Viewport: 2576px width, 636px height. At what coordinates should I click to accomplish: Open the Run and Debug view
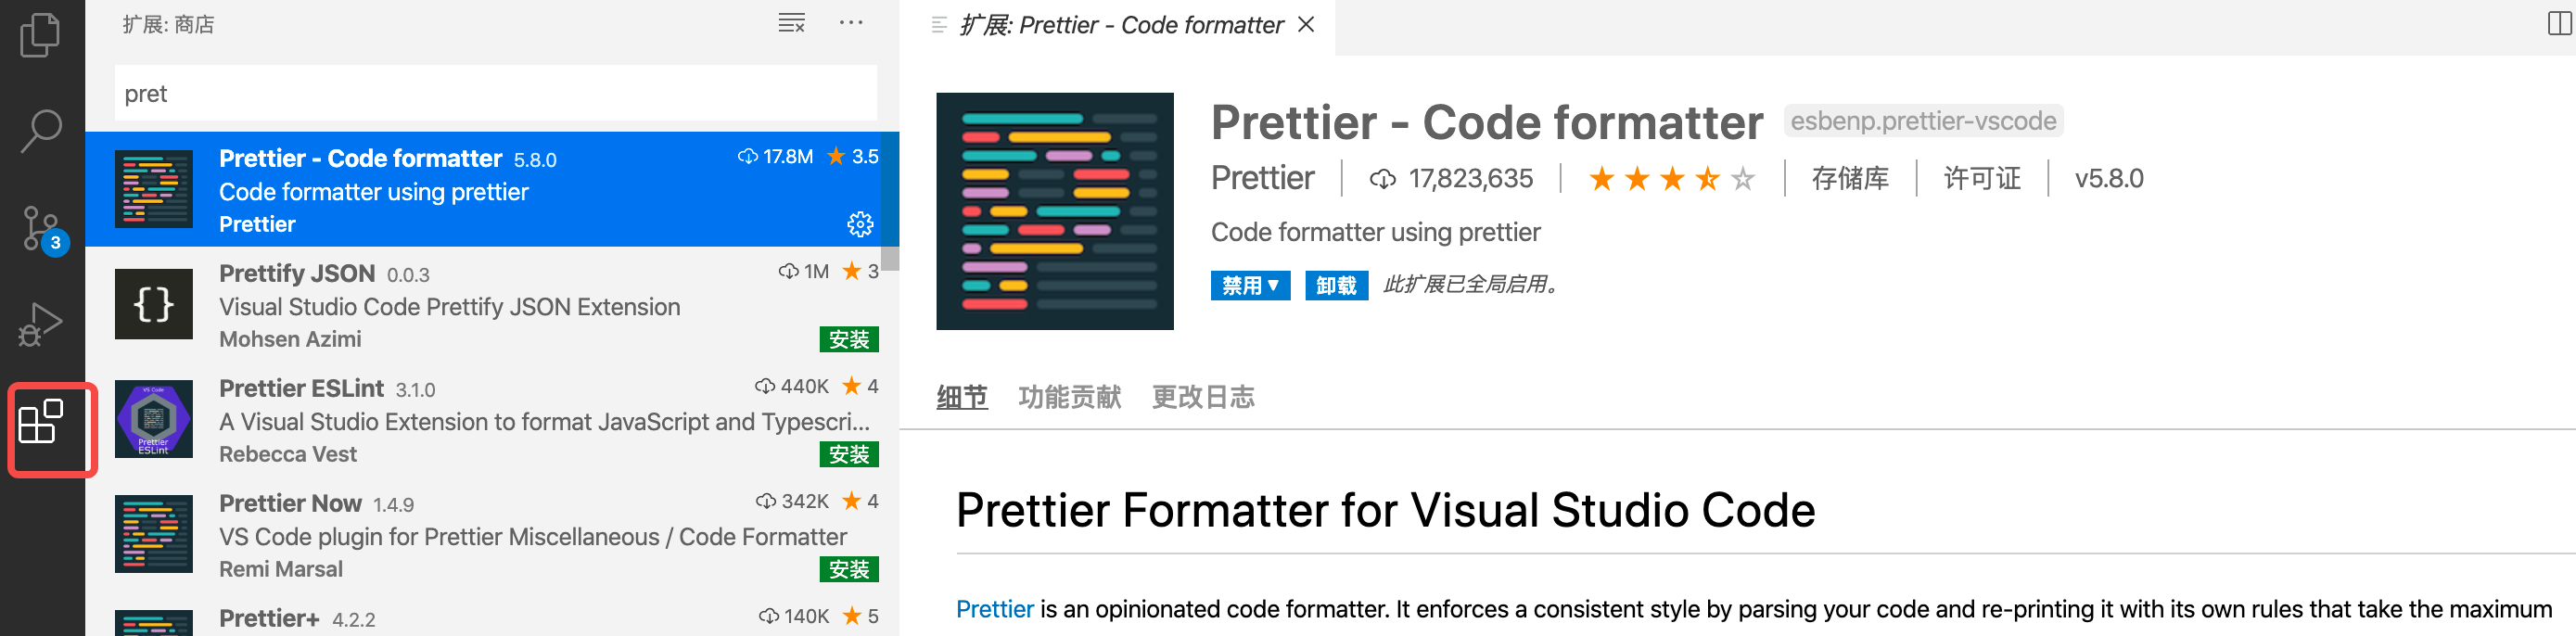41,324
